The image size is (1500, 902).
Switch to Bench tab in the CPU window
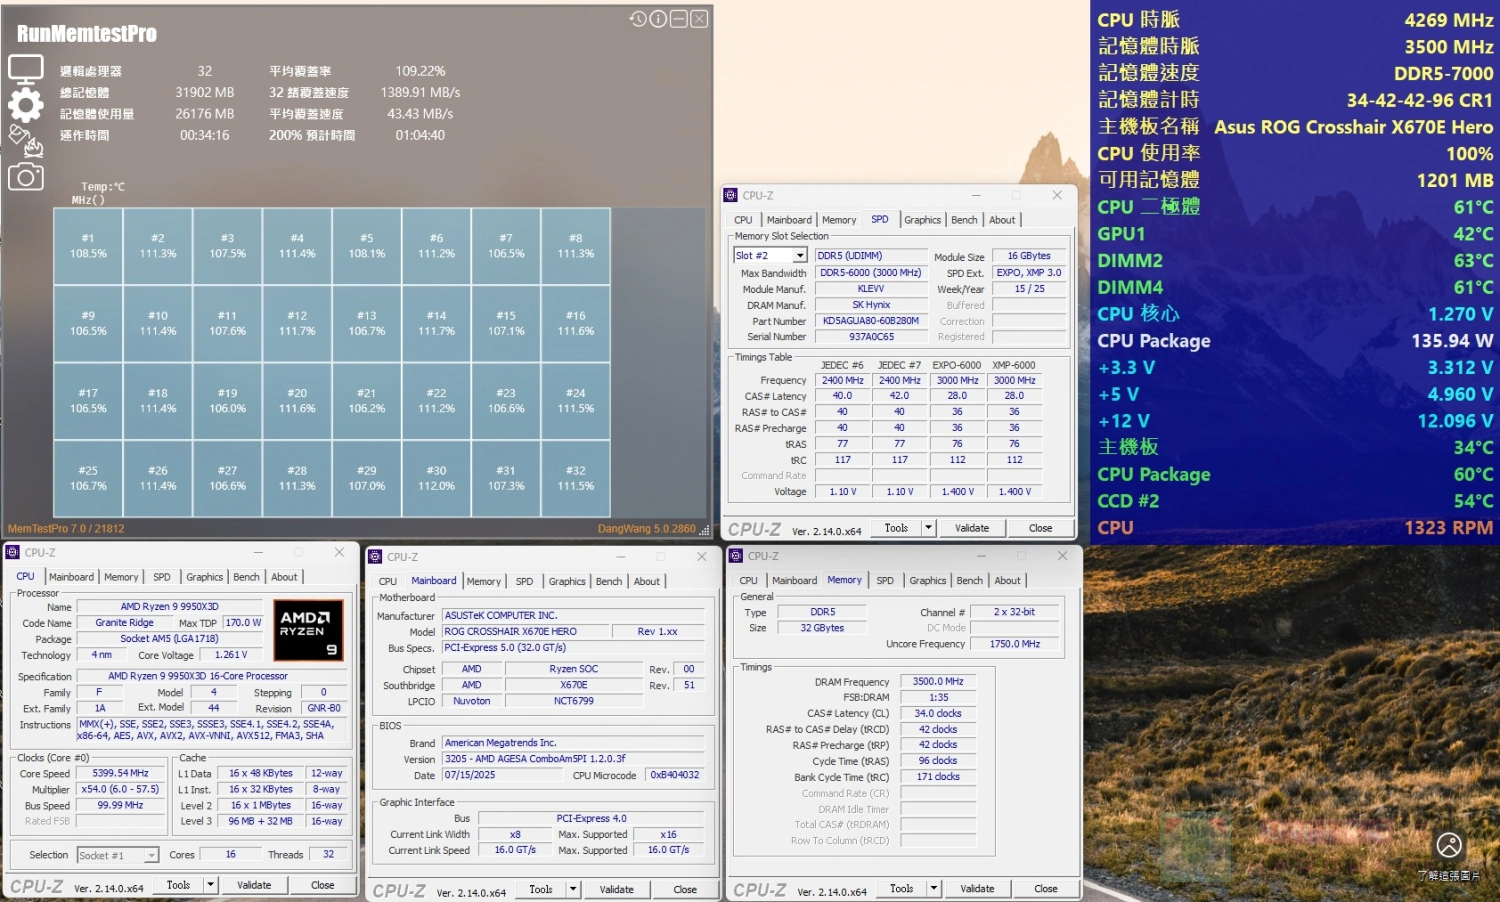tap(246, 577)
